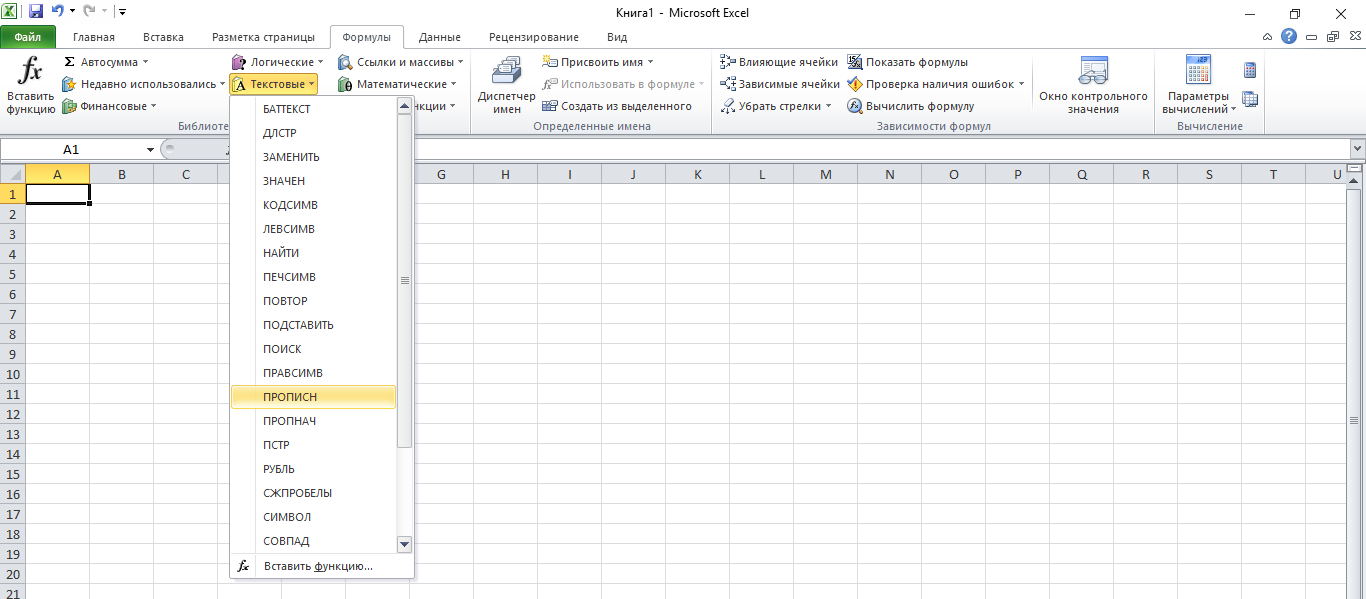Switch to the Рецензирование tab
The image size is (1366, 599).
534,37
